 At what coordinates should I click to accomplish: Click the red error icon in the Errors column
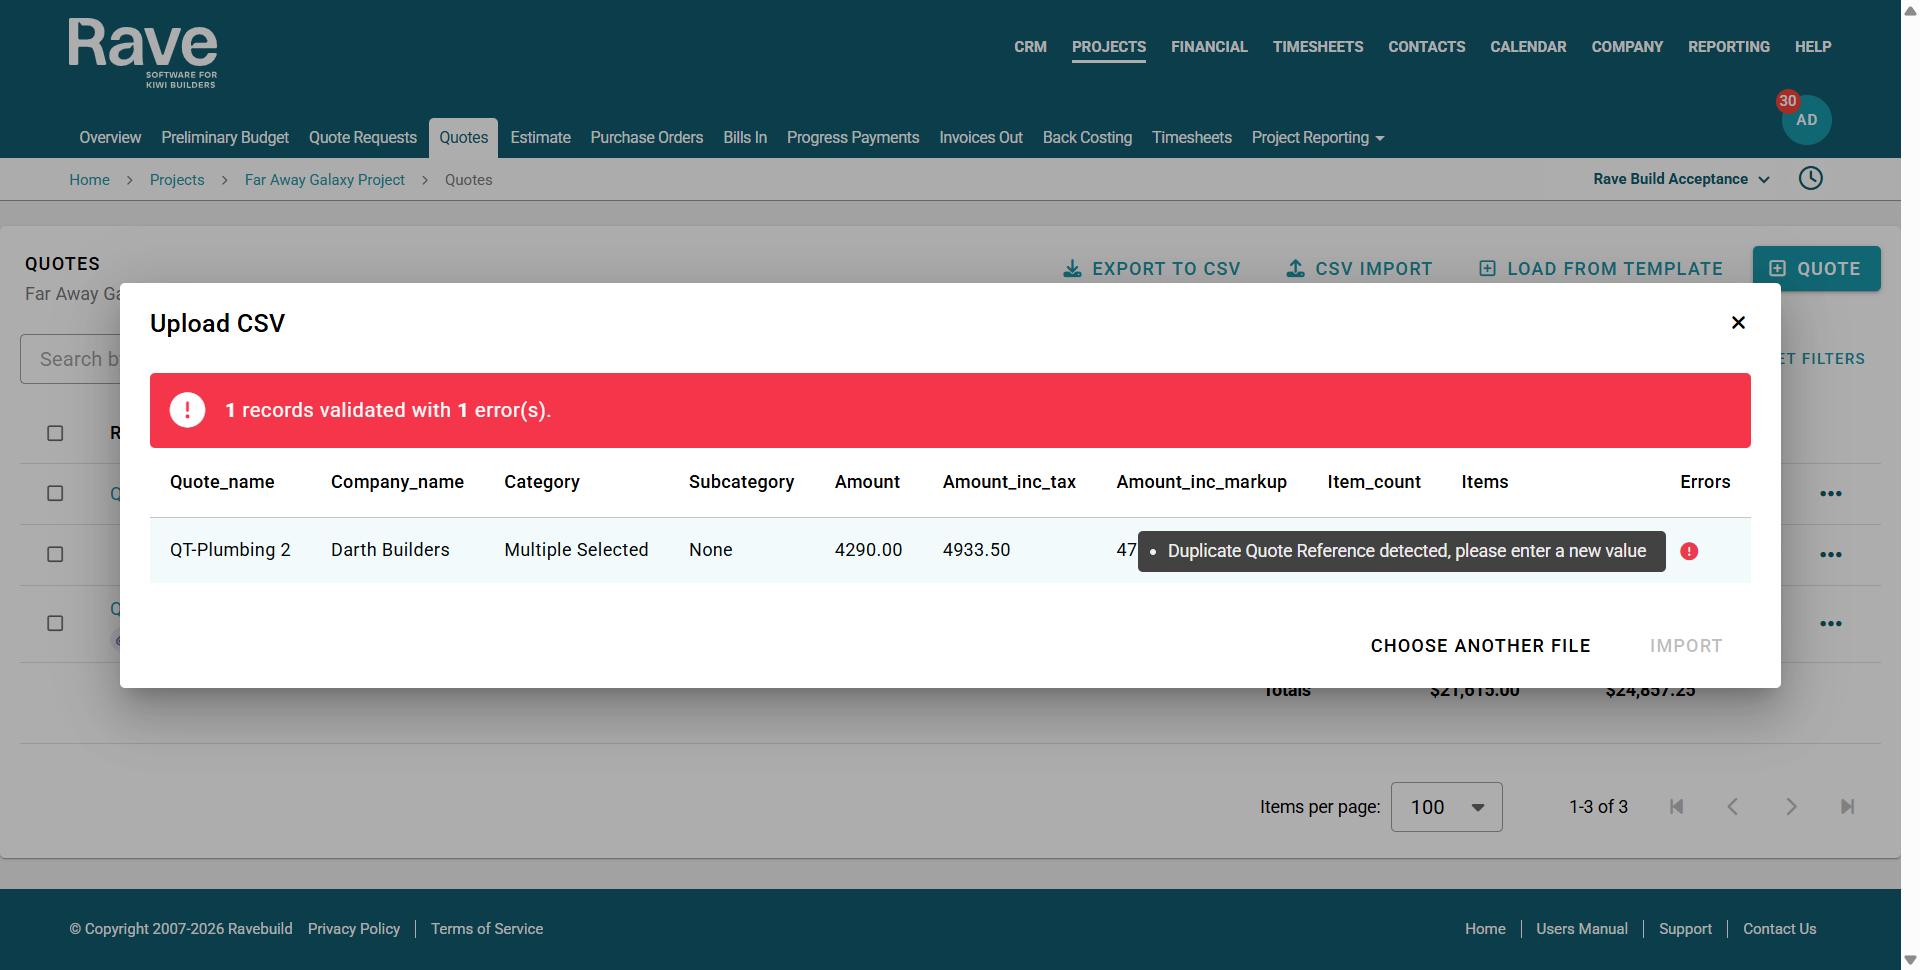(1689, 551)
